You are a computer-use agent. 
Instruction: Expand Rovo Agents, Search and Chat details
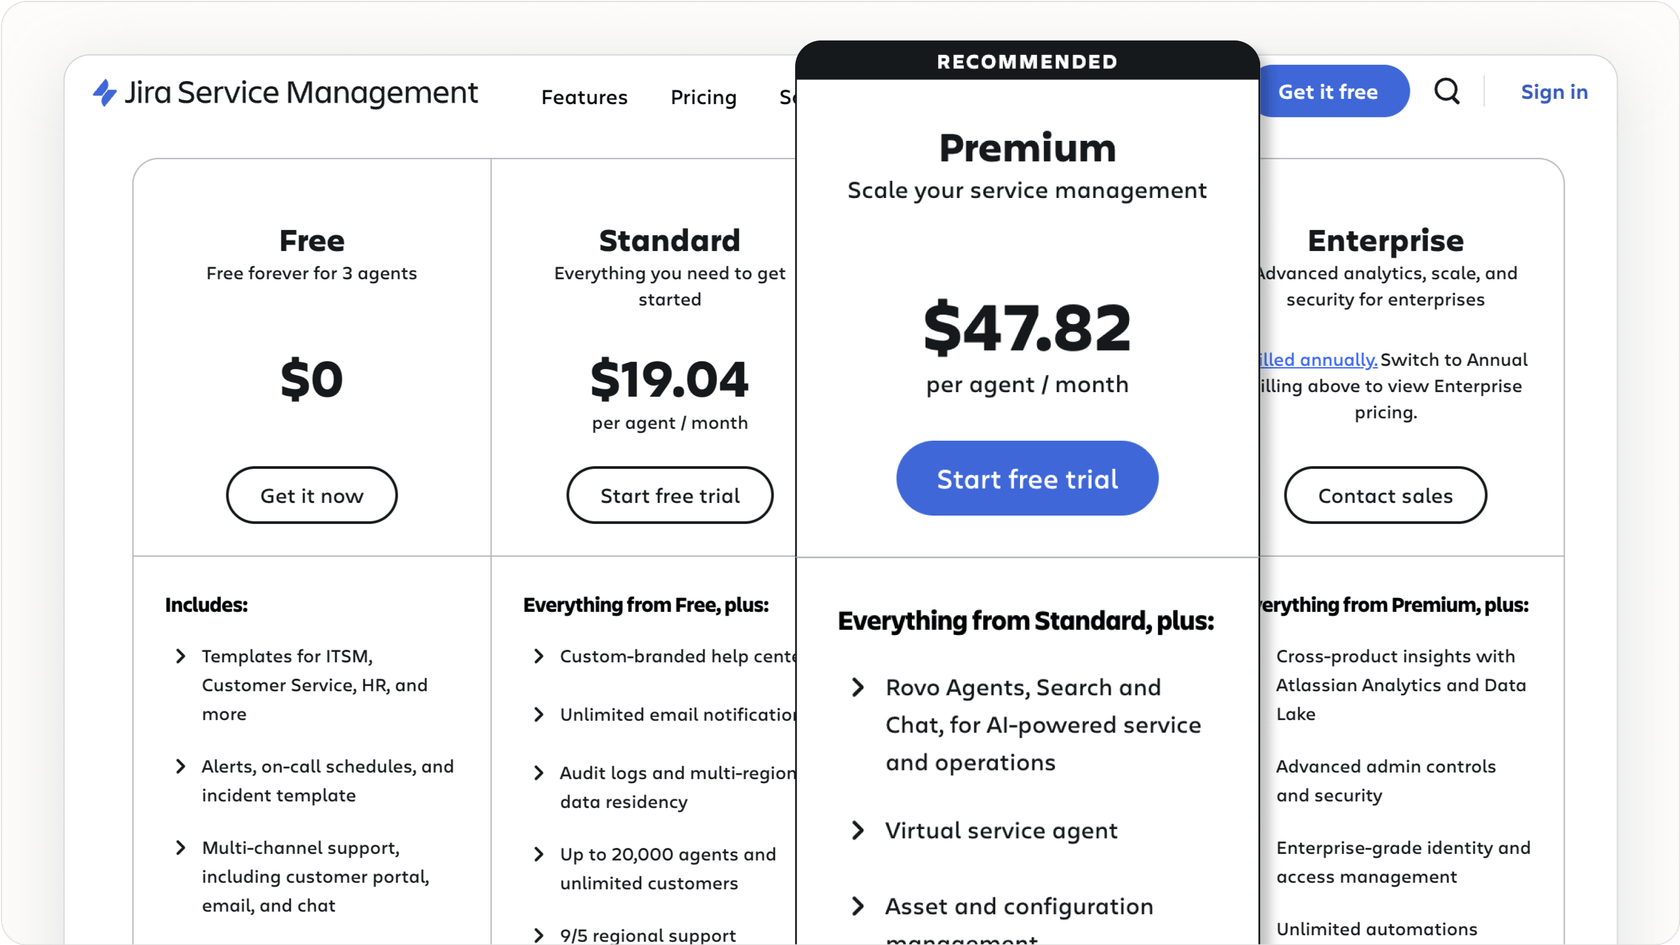pos(858,687)
